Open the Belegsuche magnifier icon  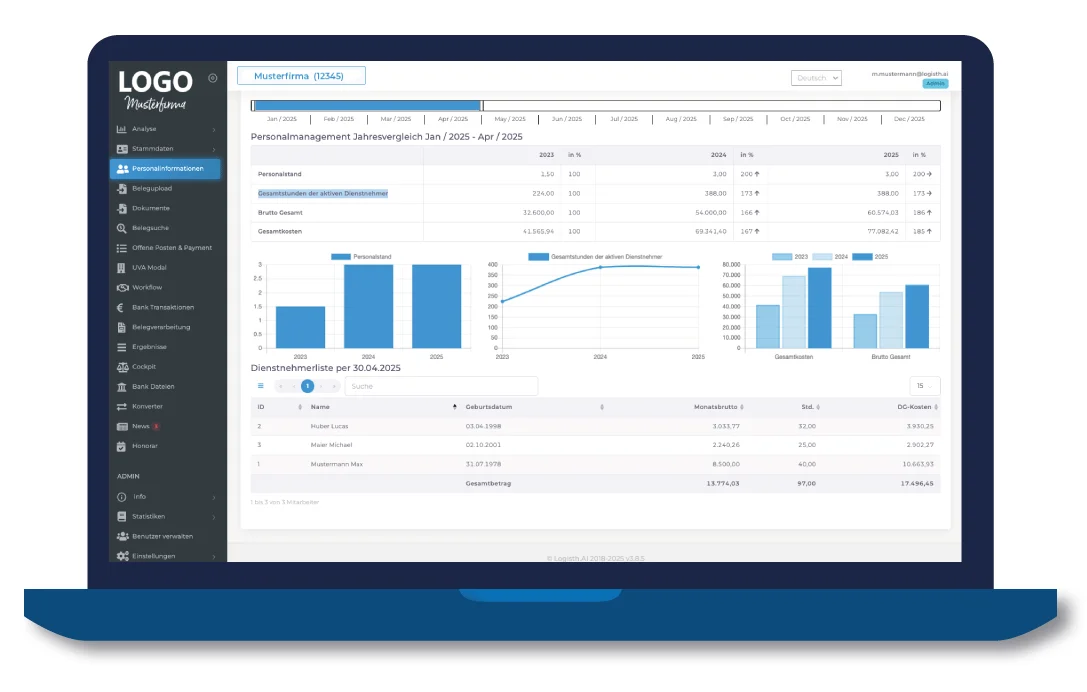click(x=121, y=228)
